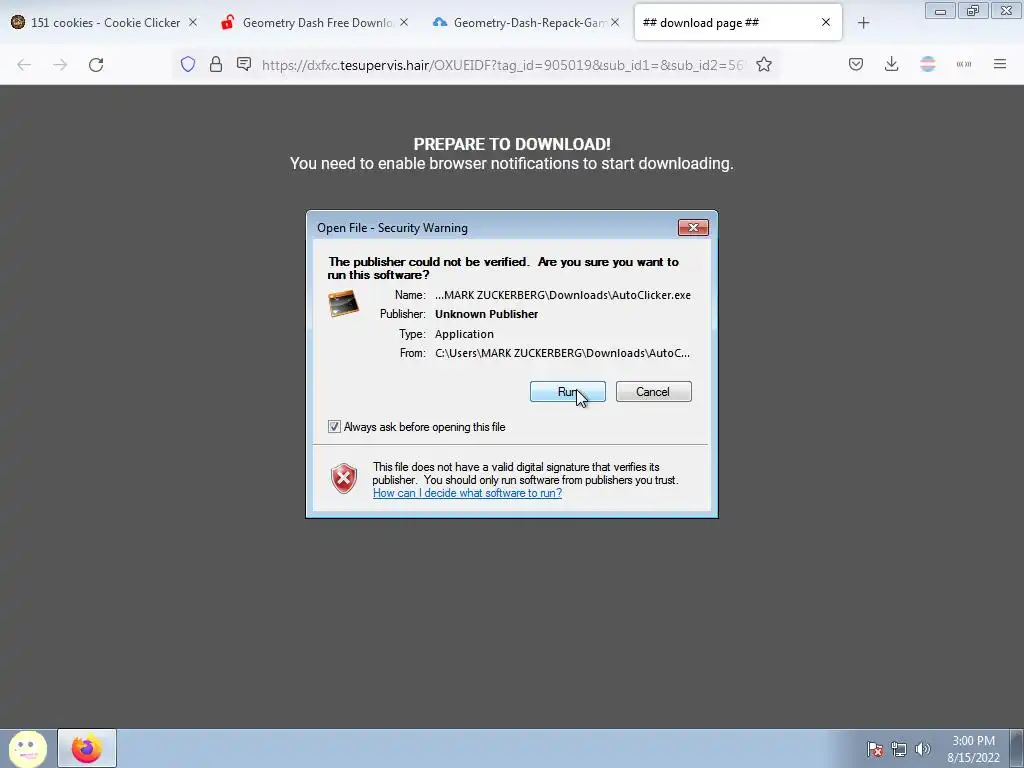Image resolution: width=1024 pixels, height=768 pixels.
Task: Go forward to the next page
Action: pos(60,65)
